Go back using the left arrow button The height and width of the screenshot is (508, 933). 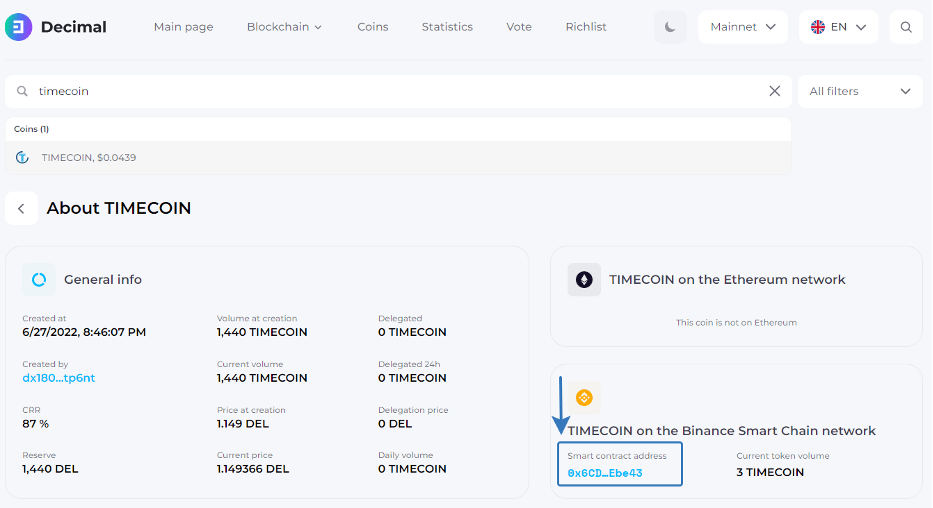click(x=21, y=208)
